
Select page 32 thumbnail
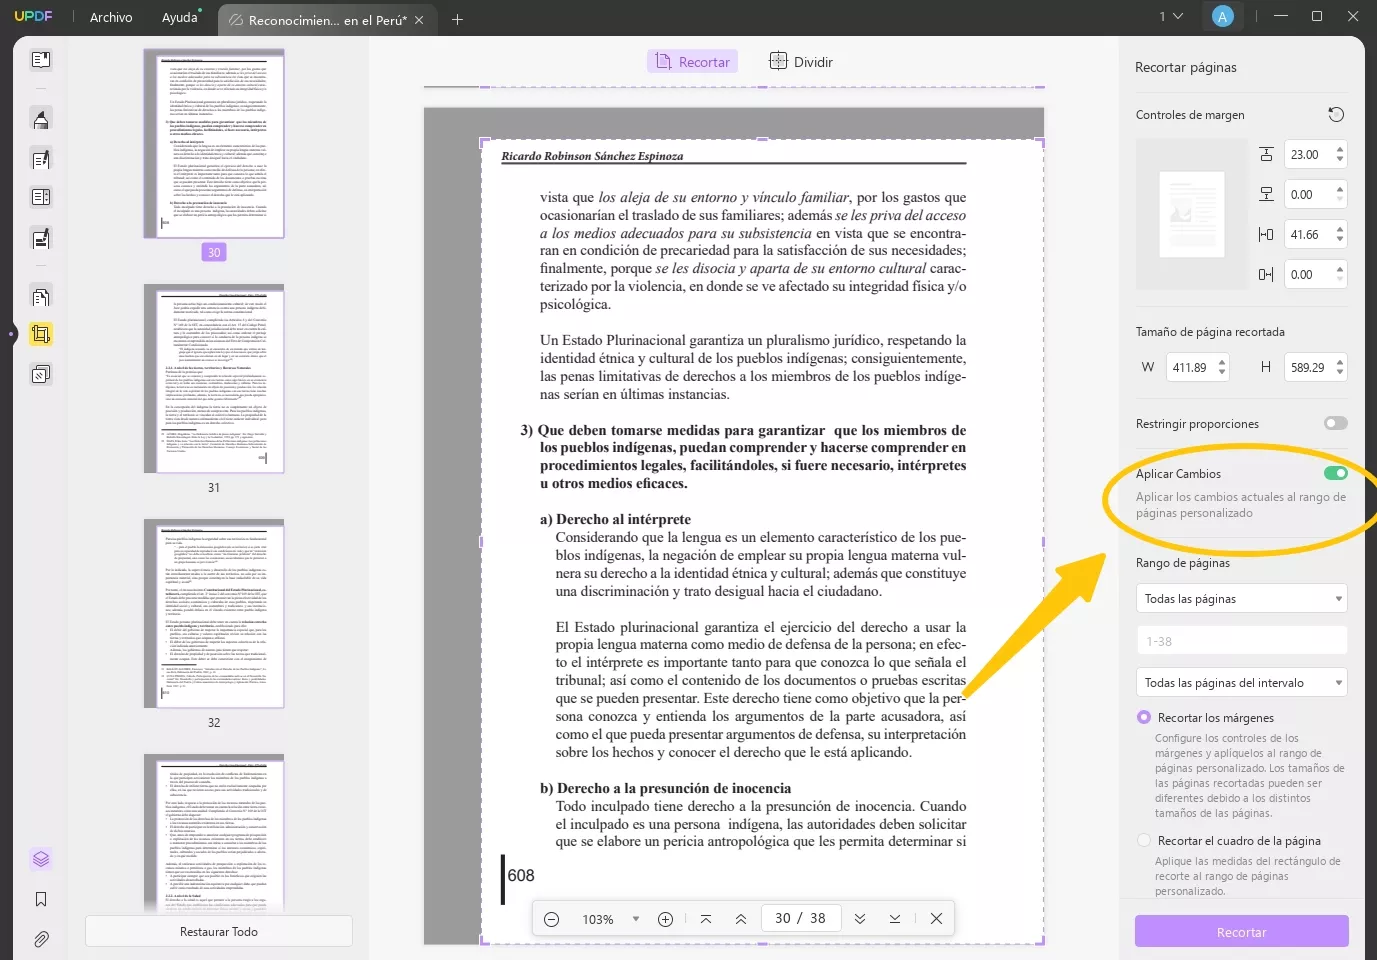pyautogui.click(x=214, y=614)
